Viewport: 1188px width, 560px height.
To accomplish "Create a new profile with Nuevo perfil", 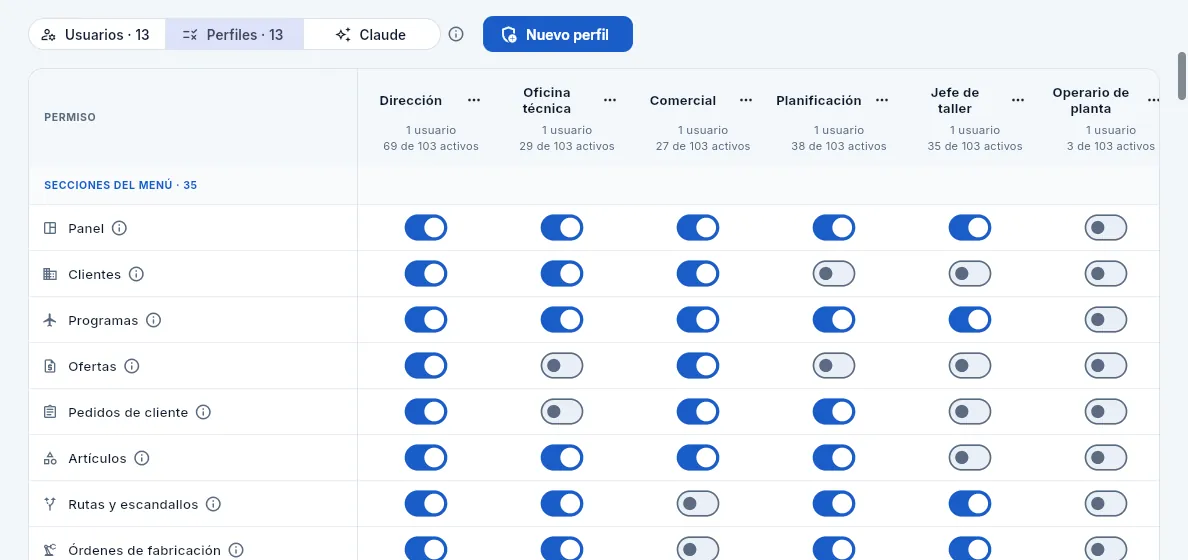I will 558,34.
